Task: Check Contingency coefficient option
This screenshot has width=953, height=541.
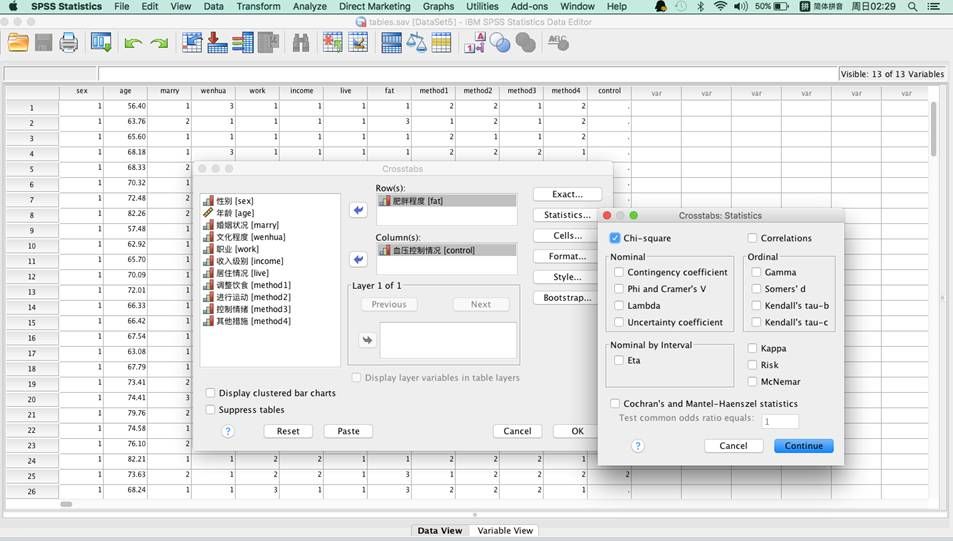Action: [x=619, y=272]
